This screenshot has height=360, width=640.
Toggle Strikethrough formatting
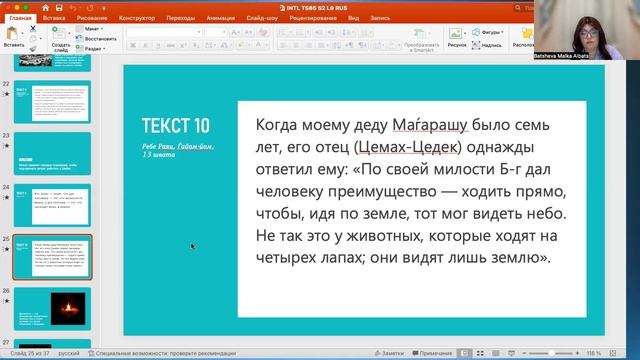(x=171, y=45)
